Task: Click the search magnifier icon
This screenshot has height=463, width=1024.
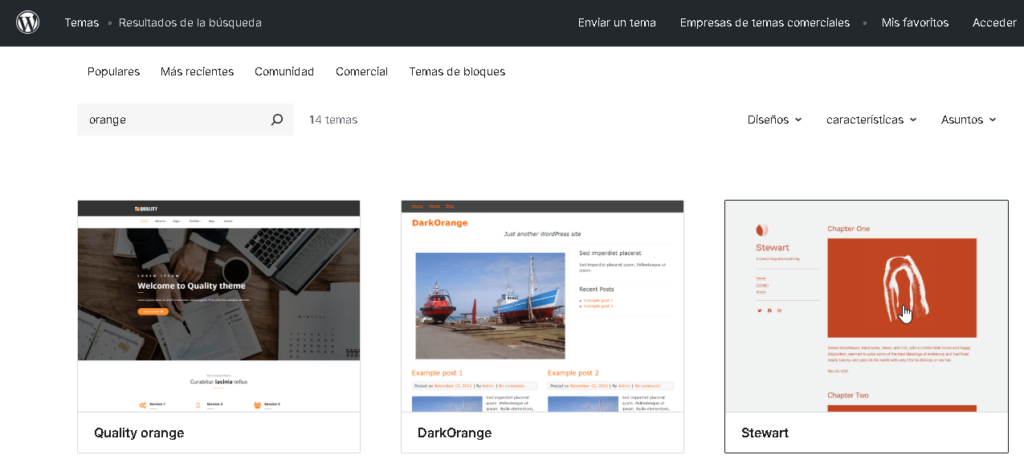Action: [x=277, y=120]
